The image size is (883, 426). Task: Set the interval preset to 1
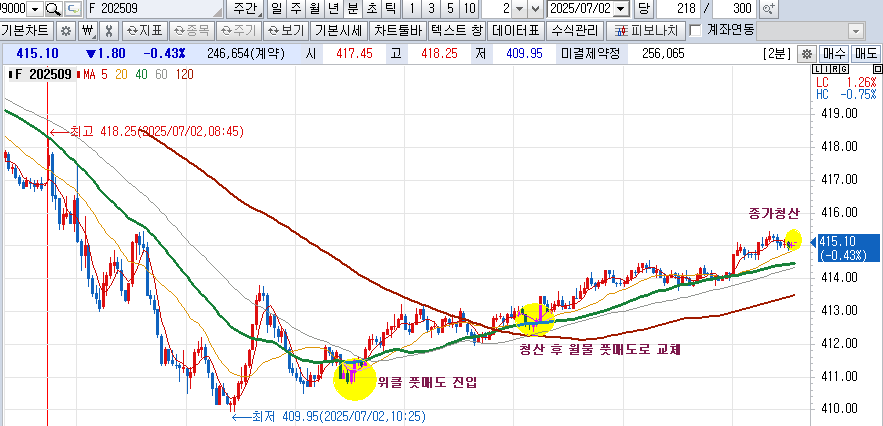pyautogui.click(x=412, y=8)
